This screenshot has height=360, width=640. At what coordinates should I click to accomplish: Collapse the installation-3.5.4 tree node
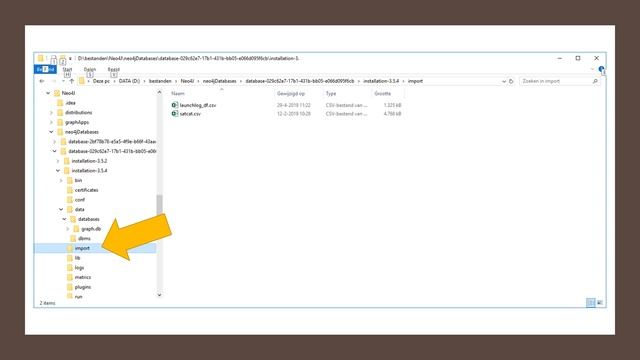pos(58,171)
